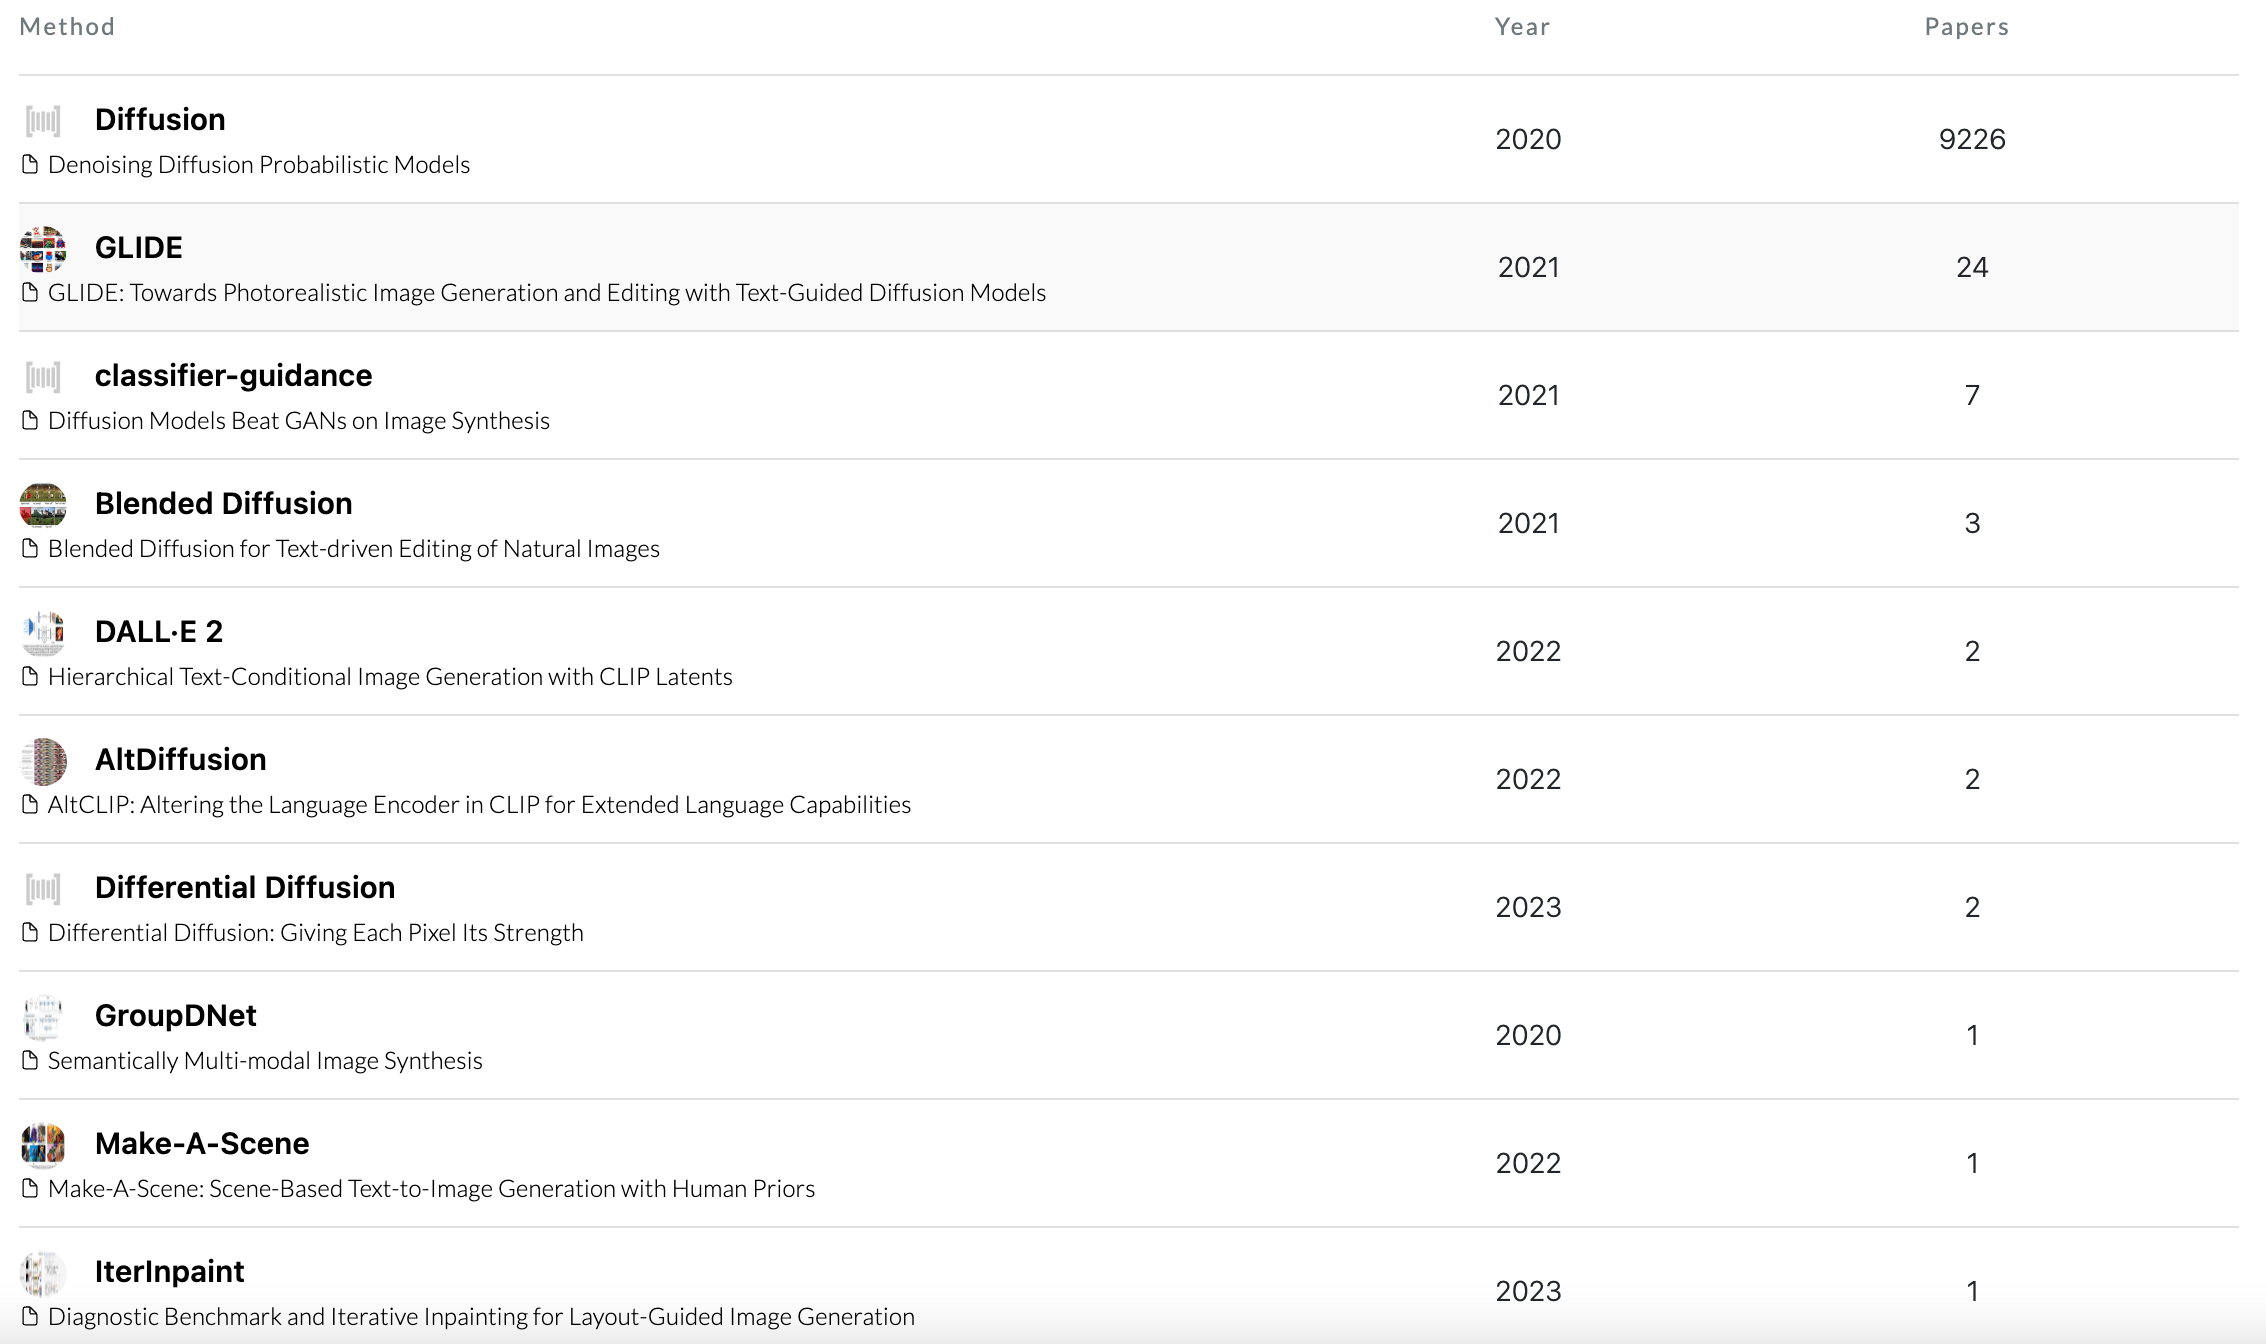Click the Method column header
The image size is (2266, 1344).
click(67, 27)
